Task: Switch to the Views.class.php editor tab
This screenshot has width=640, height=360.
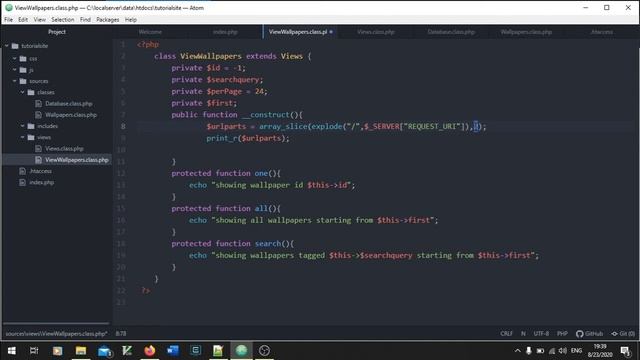Action: point(376,32)
